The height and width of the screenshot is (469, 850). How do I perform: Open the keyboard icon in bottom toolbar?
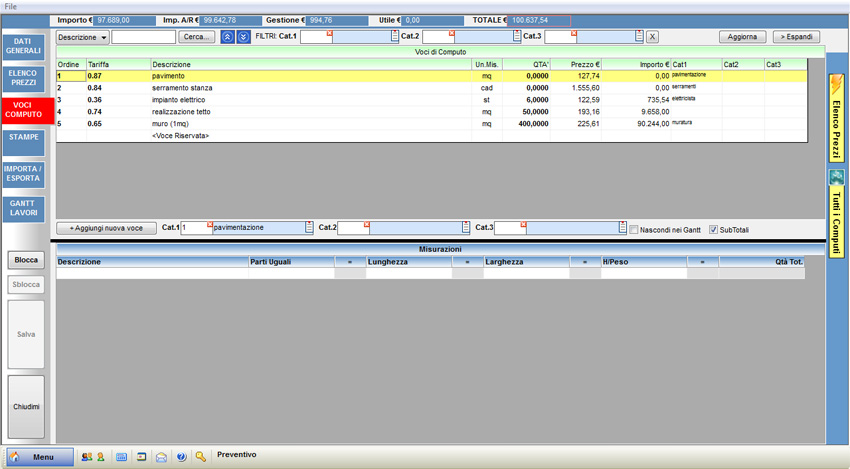point(121,457)
